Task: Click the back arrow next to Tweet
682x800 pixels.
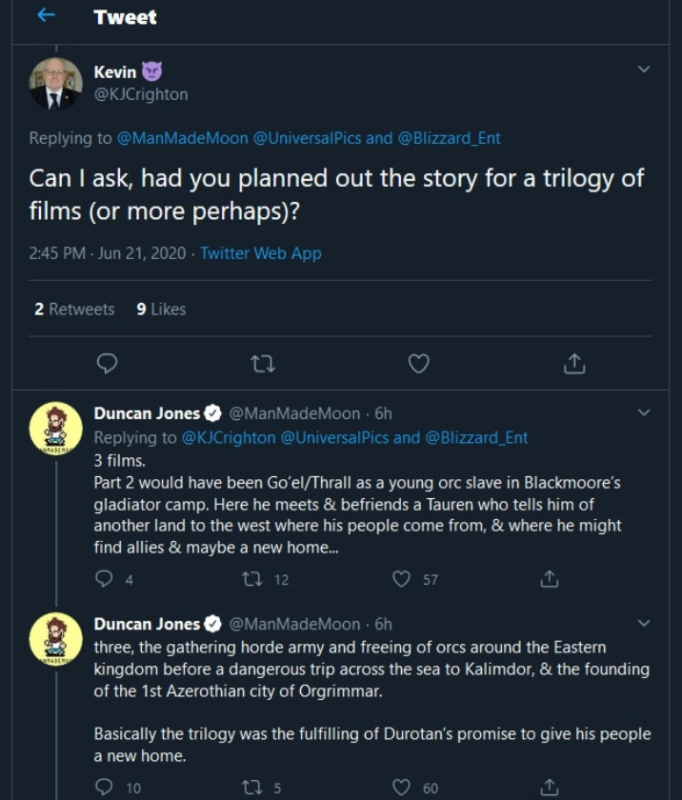Action: 46,17
